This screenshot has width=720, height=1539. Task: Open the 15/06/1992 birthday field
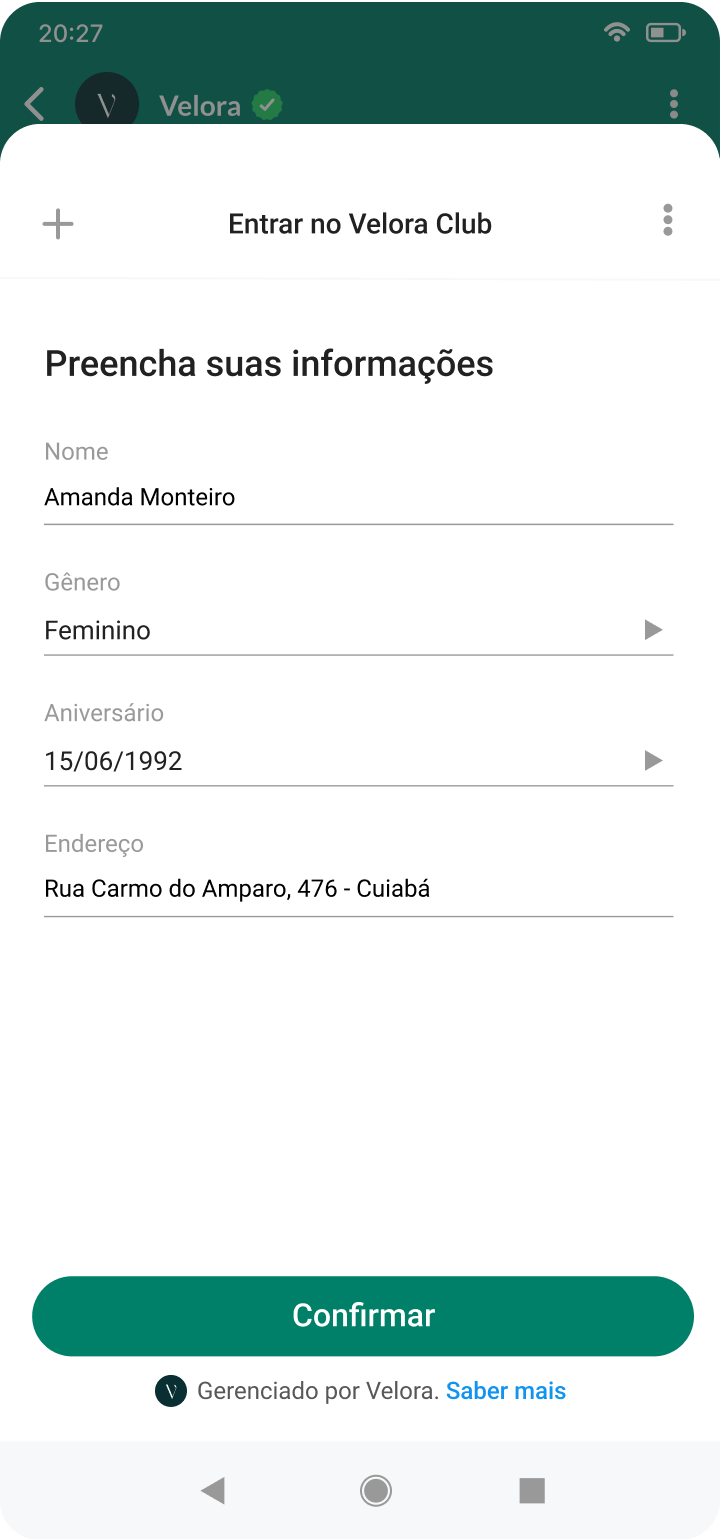[330, 762]
